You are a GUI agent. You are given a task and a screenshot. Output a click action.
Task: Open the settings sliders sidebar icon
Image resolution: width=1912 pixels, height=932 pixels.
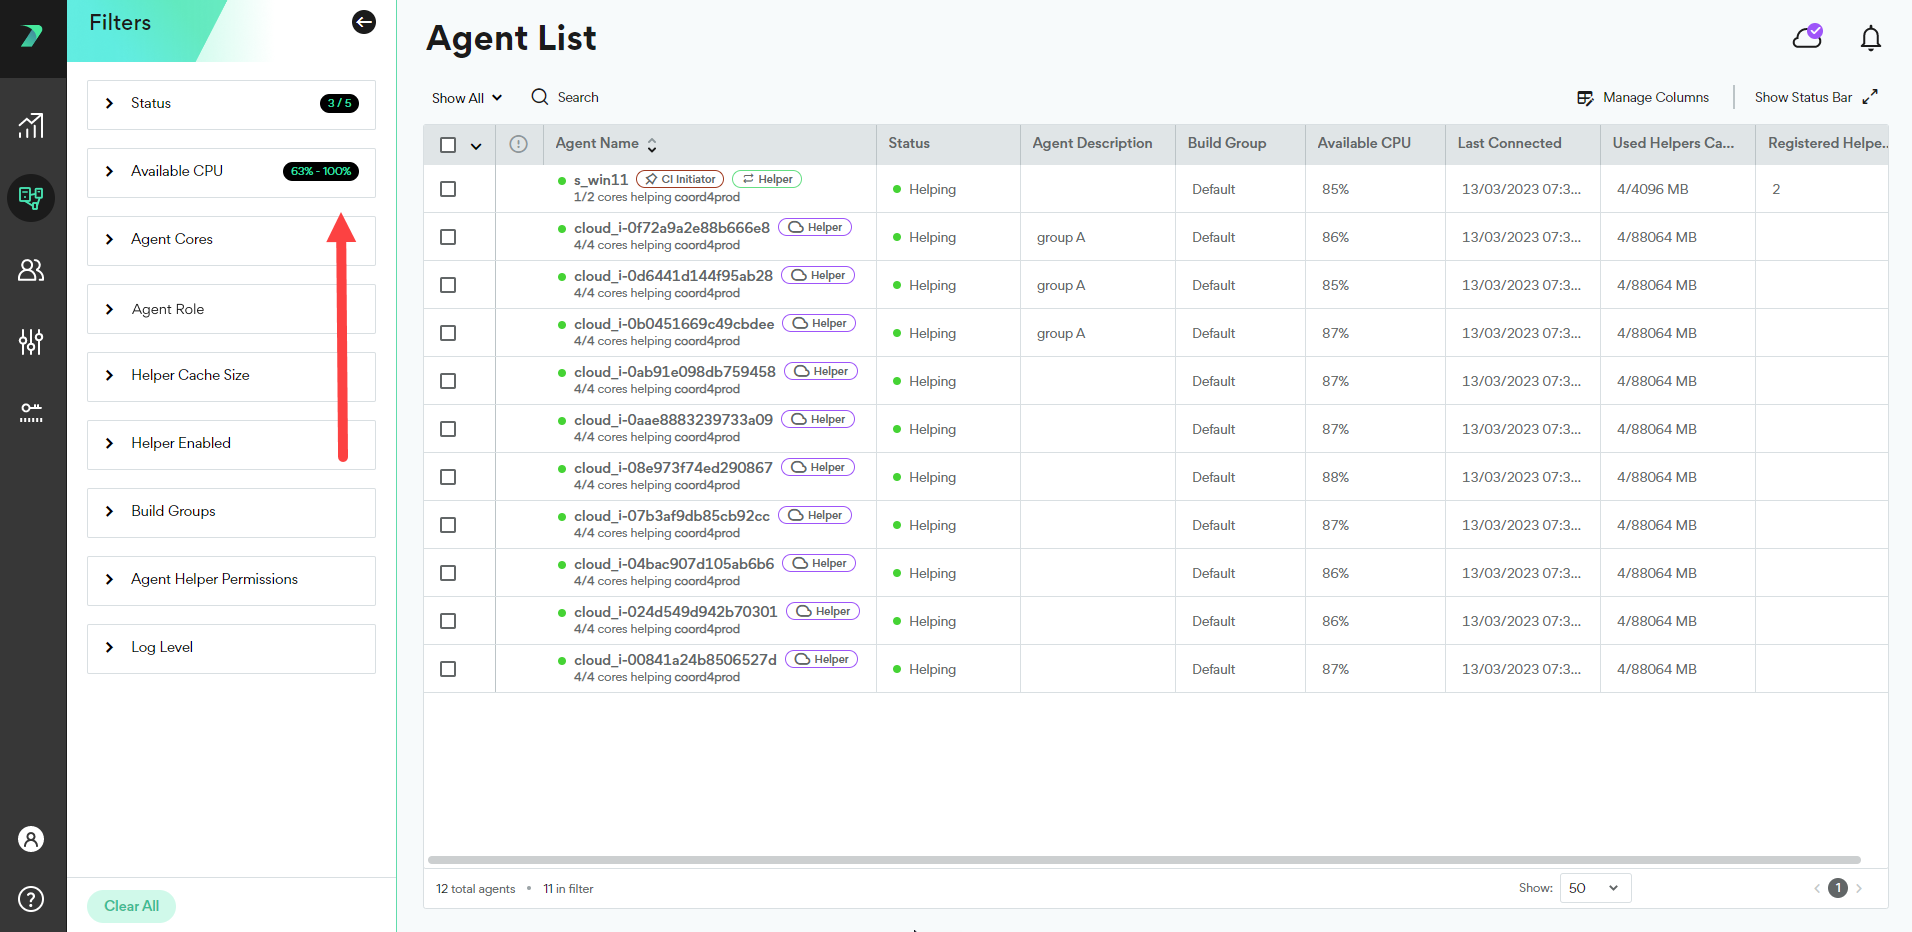coord(31,342)
